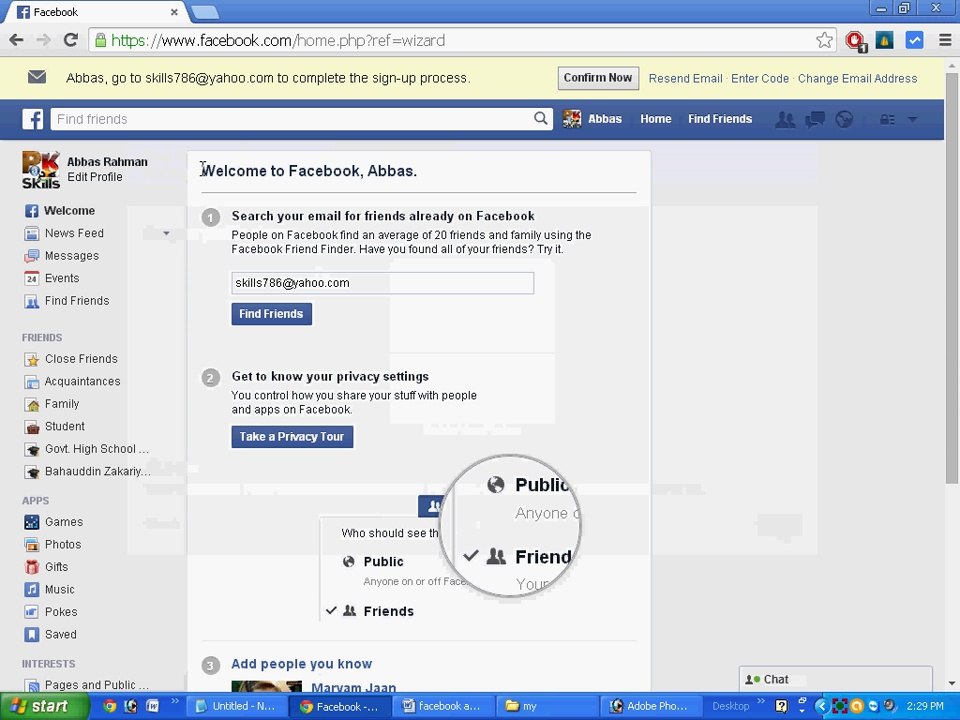
Task: Open the notifications globe icon
Action: click(844, 119)
